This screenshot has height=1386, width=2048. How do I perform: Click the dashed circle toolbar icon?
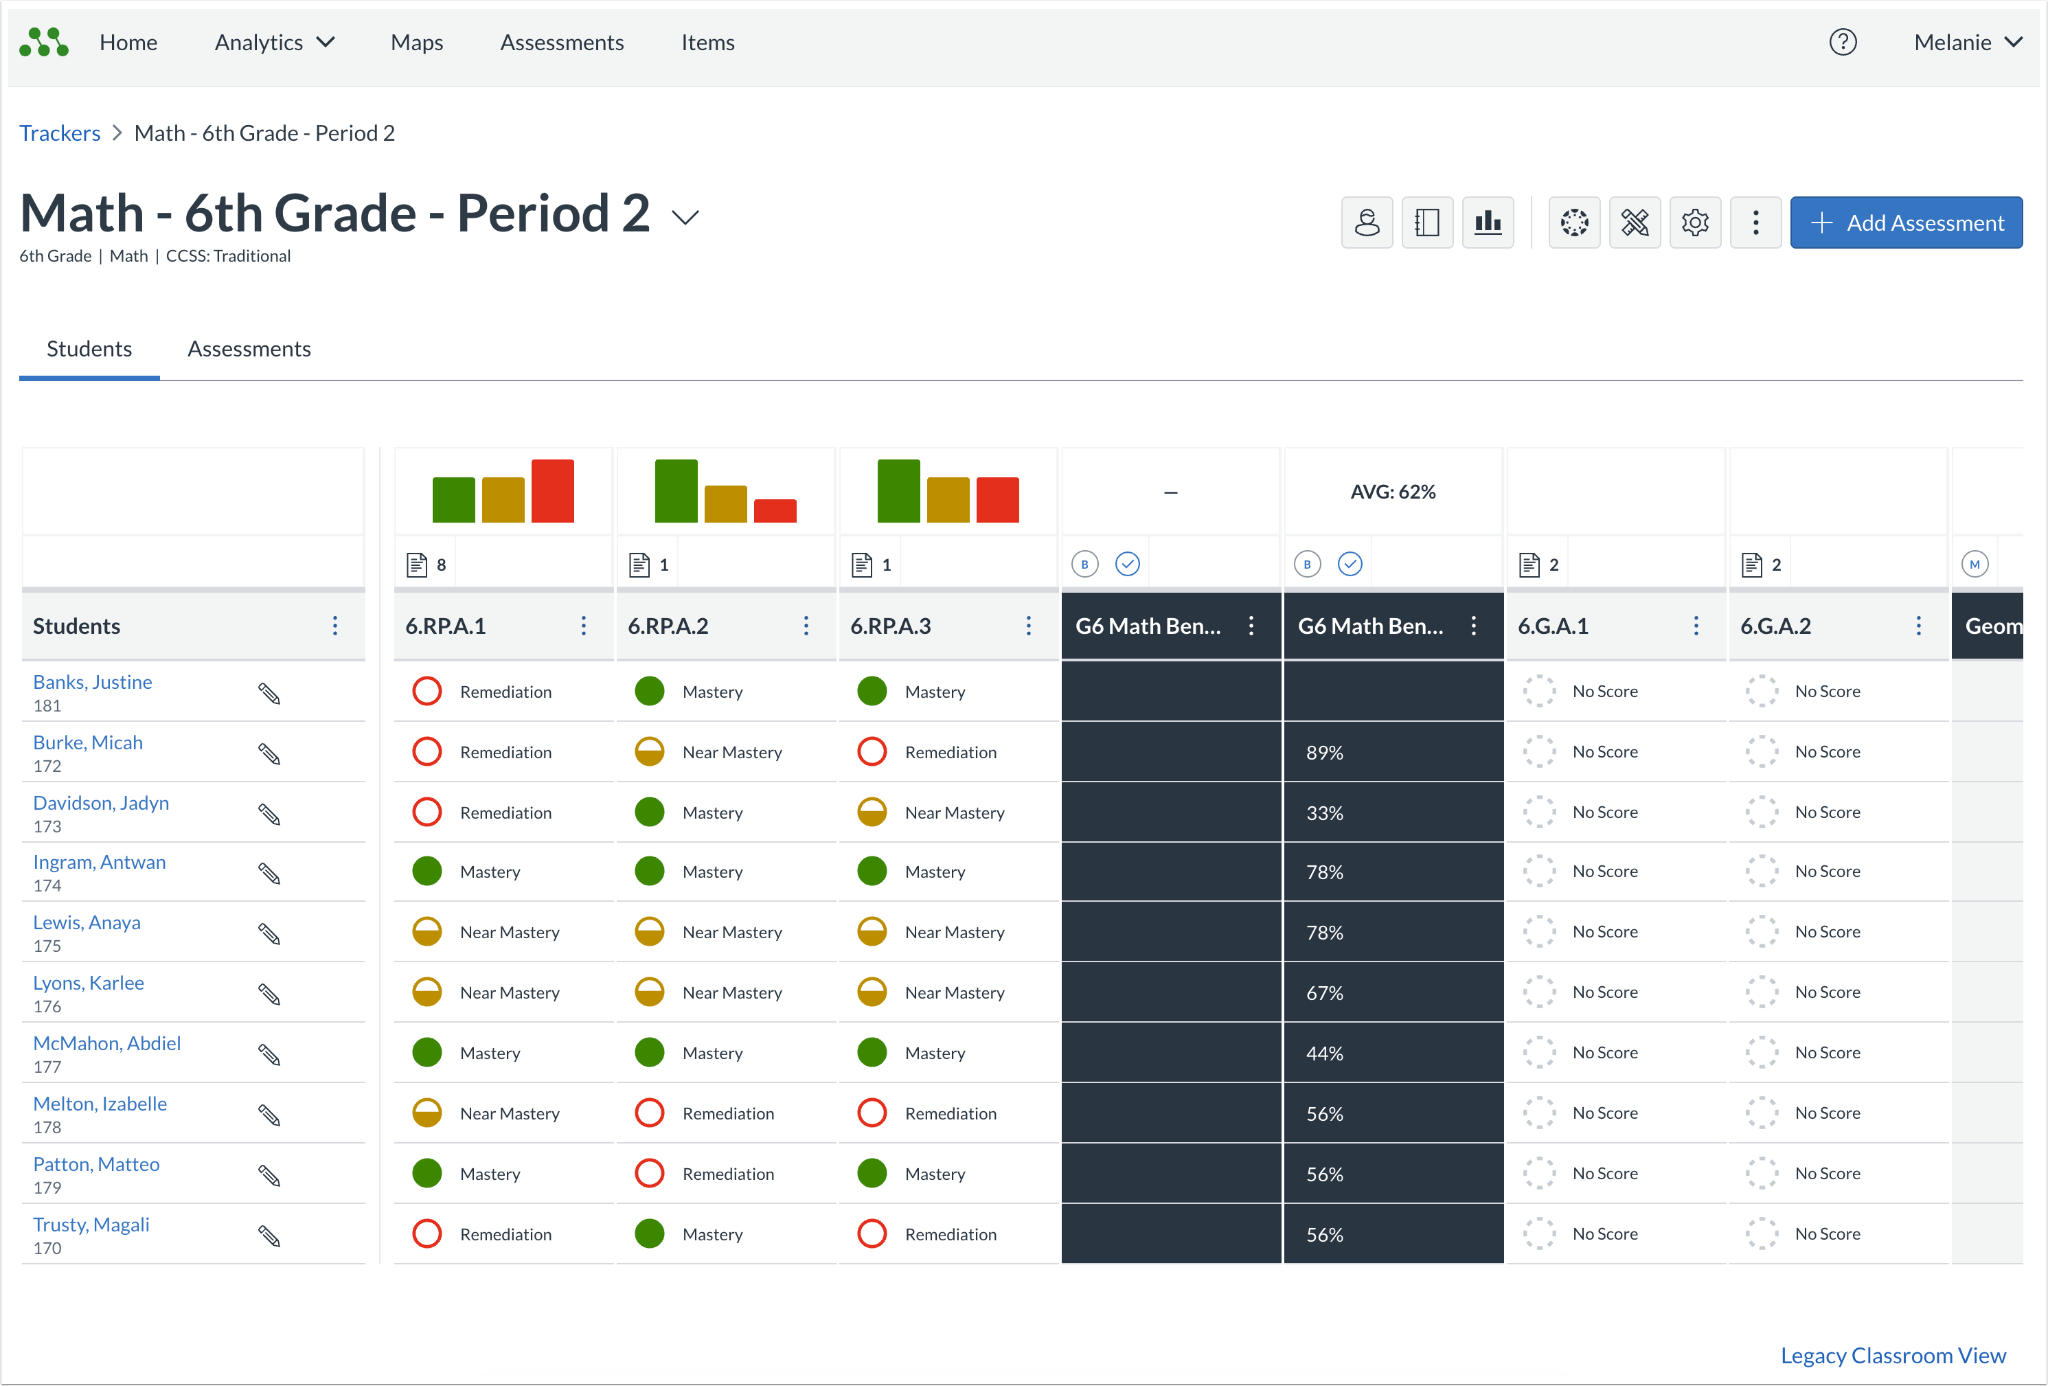click(x=1575, y=222)
